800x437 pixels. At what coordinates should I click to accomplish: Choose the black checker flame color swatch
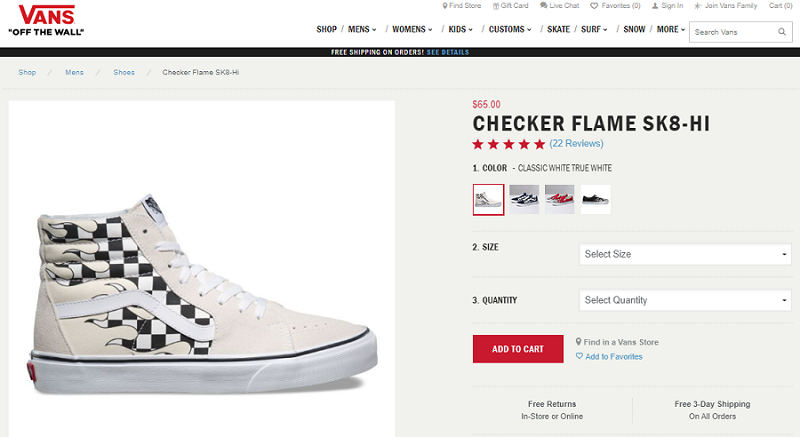click(x=524, y=199)
